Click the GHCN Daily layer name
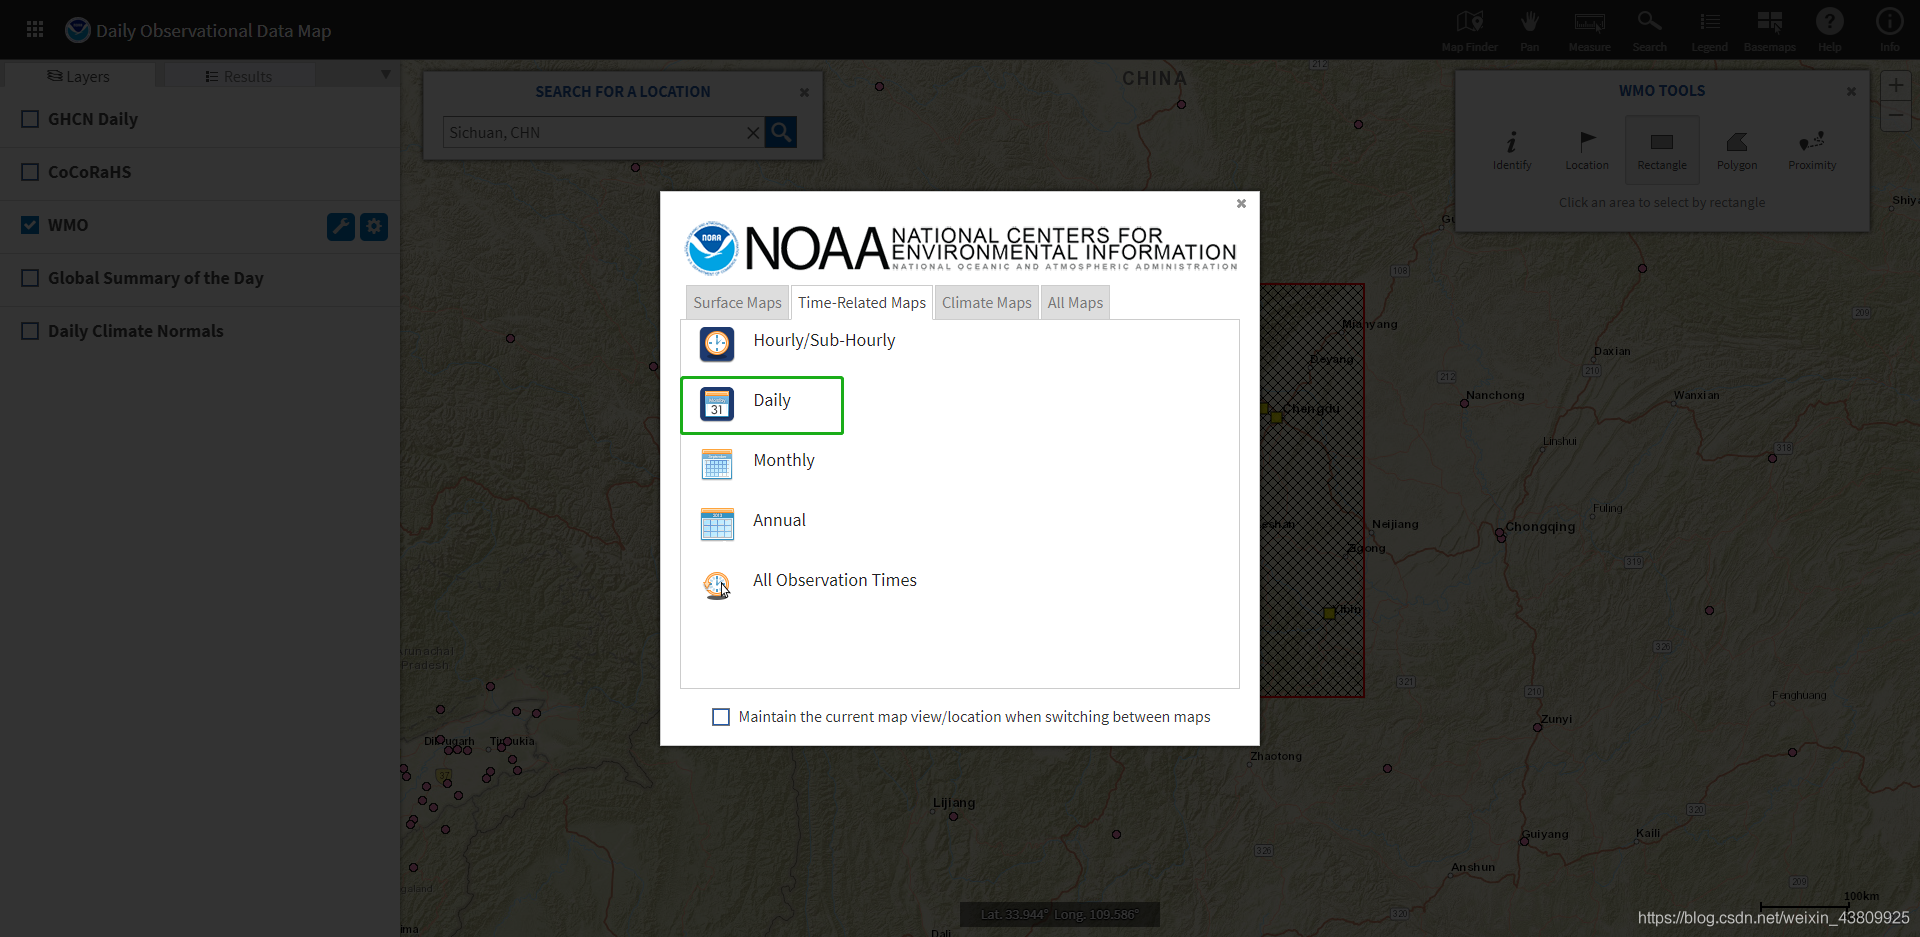Viewport: 1920px width, 937px height. click(x=93, y=119)
